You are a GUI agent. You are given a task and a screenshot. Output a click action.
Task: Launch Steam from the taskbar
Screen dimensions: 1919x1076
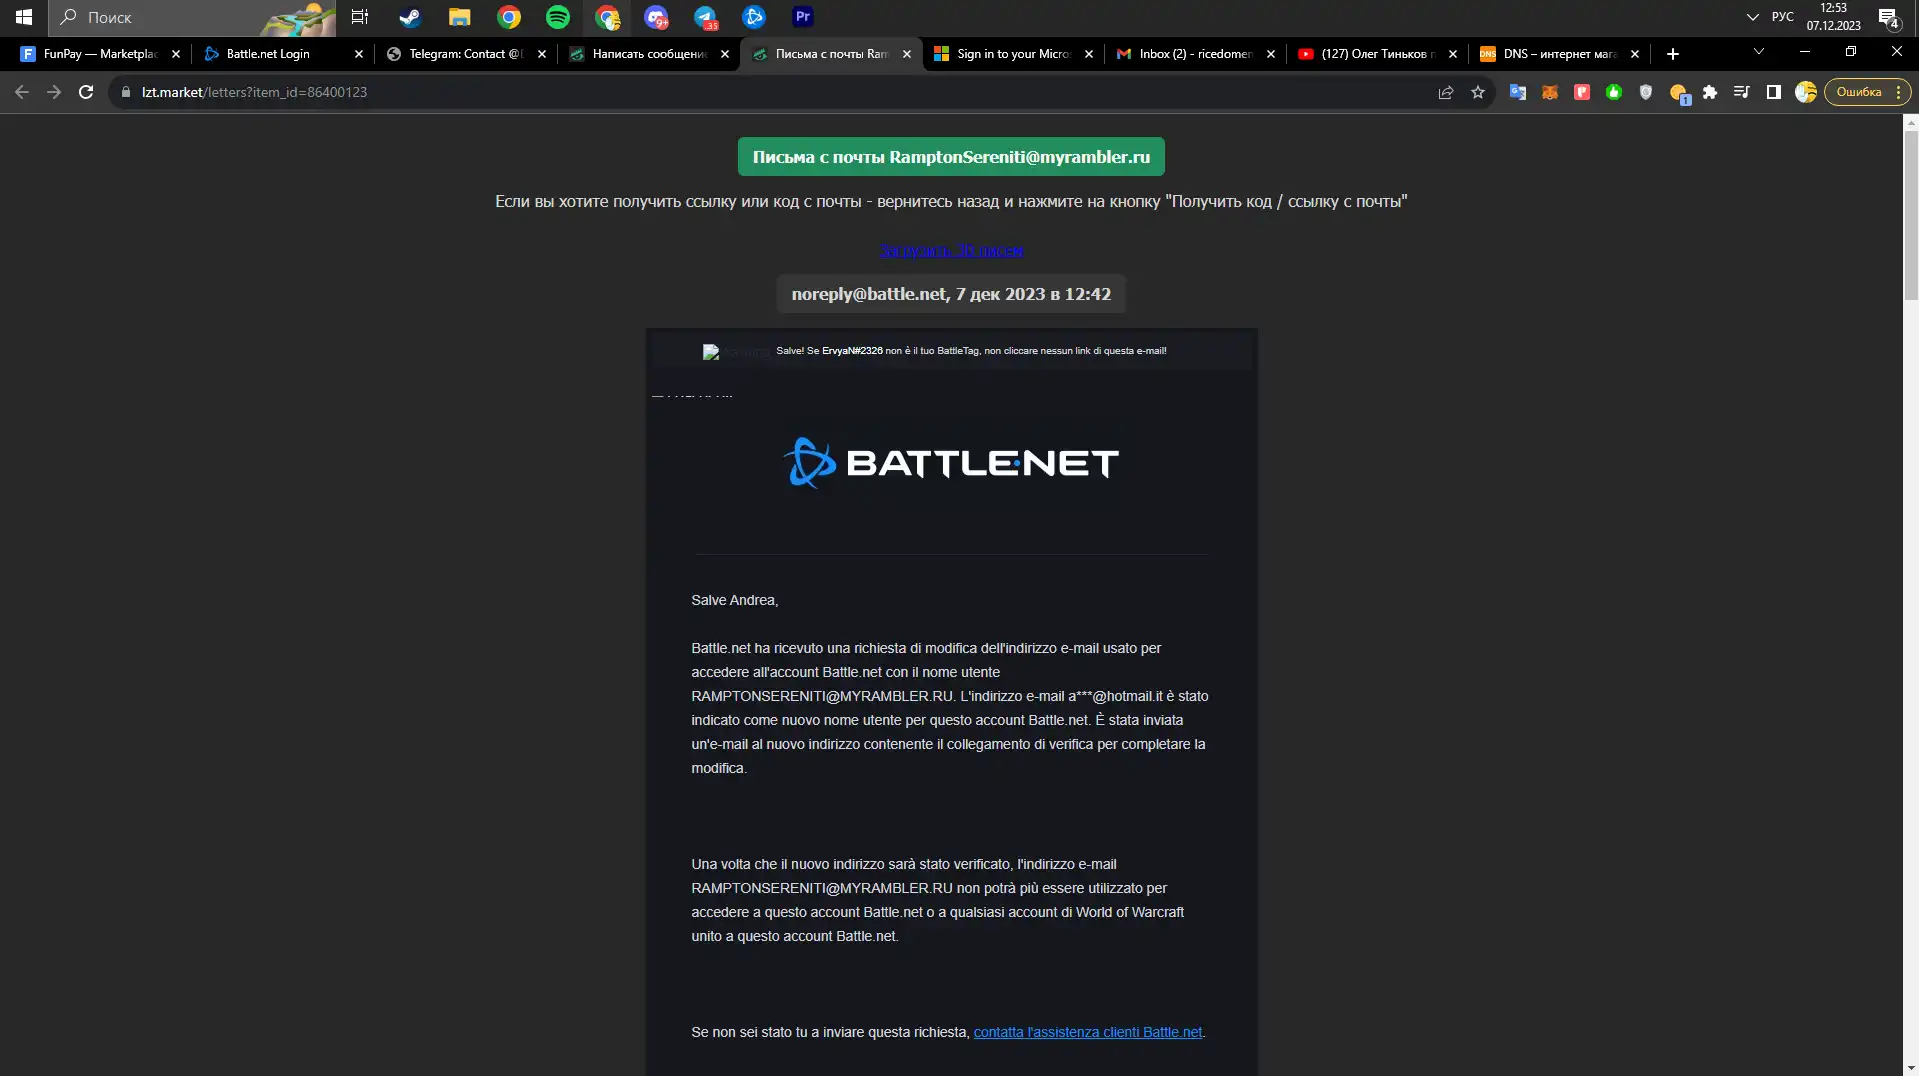[410, 17]
